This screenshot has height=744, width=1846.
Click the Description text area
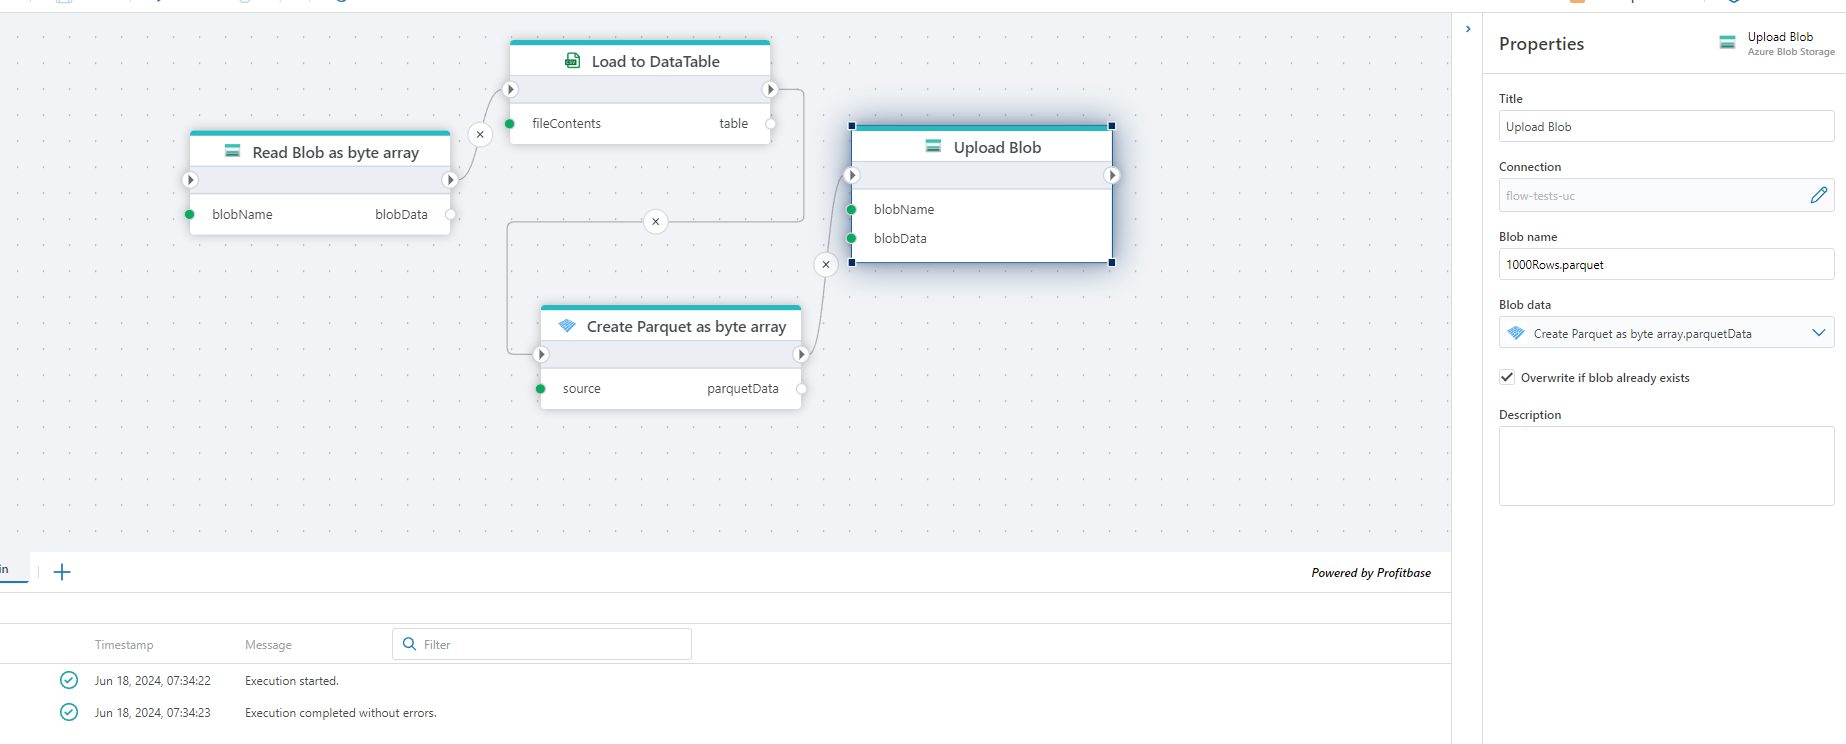point(1666,466)
